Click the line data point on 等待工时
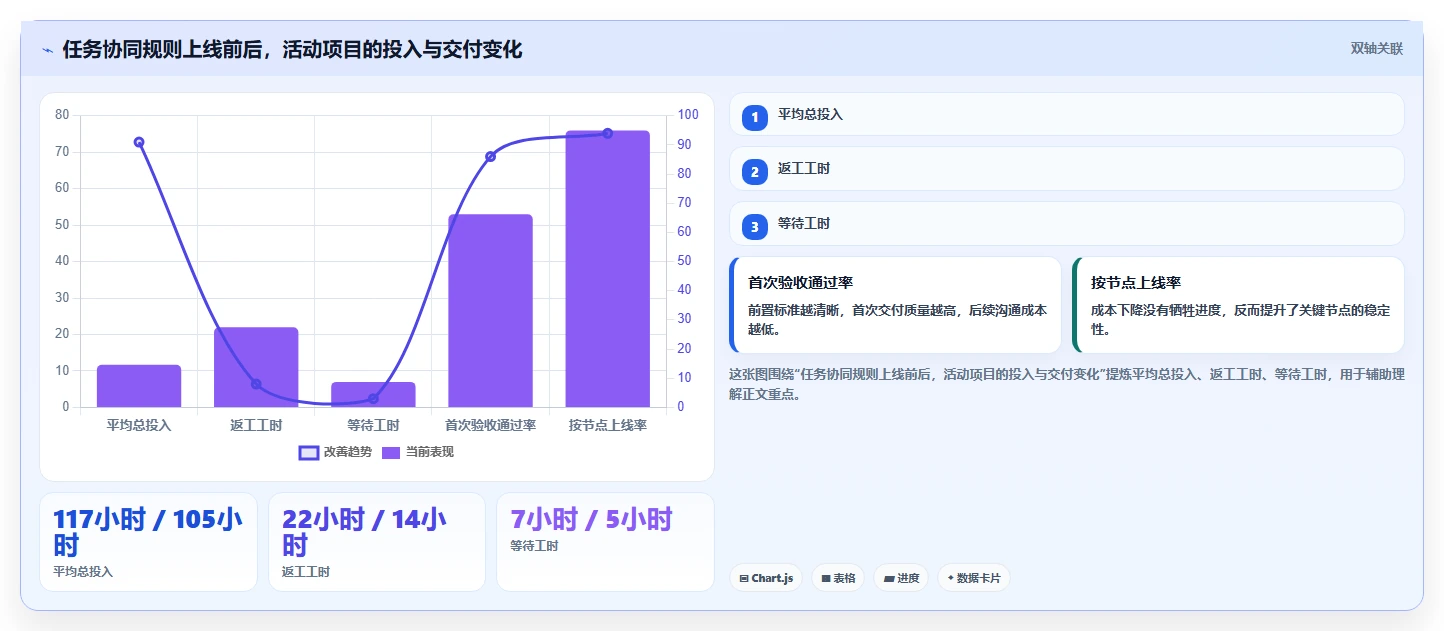Screen dimensions: 1444x631 [x=373, y=399]
